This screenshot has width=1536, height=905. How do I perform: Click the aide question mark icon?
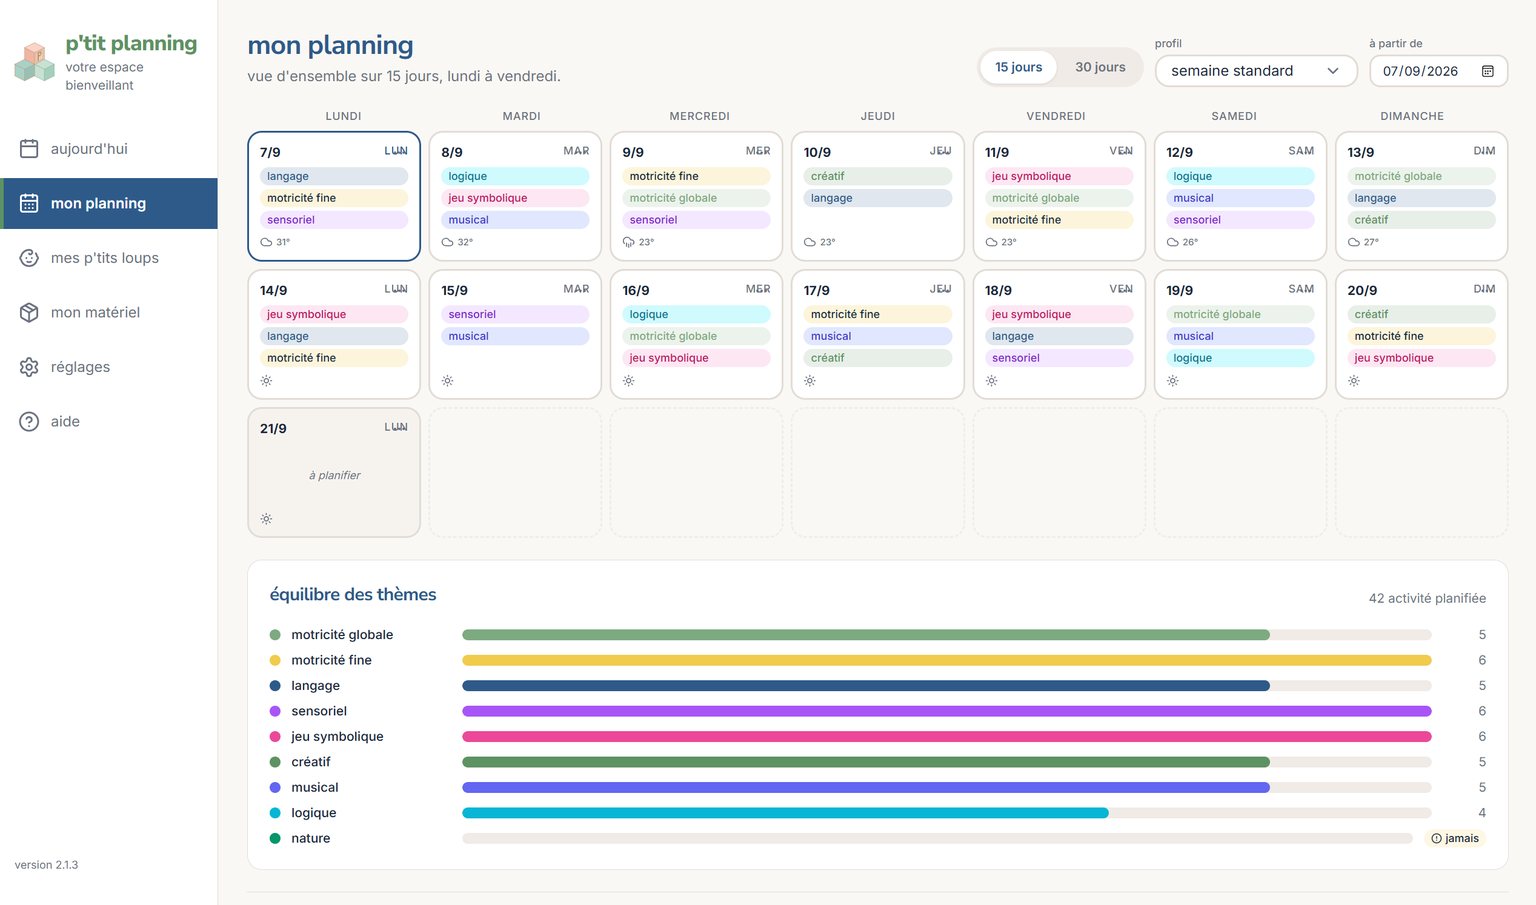29,421
